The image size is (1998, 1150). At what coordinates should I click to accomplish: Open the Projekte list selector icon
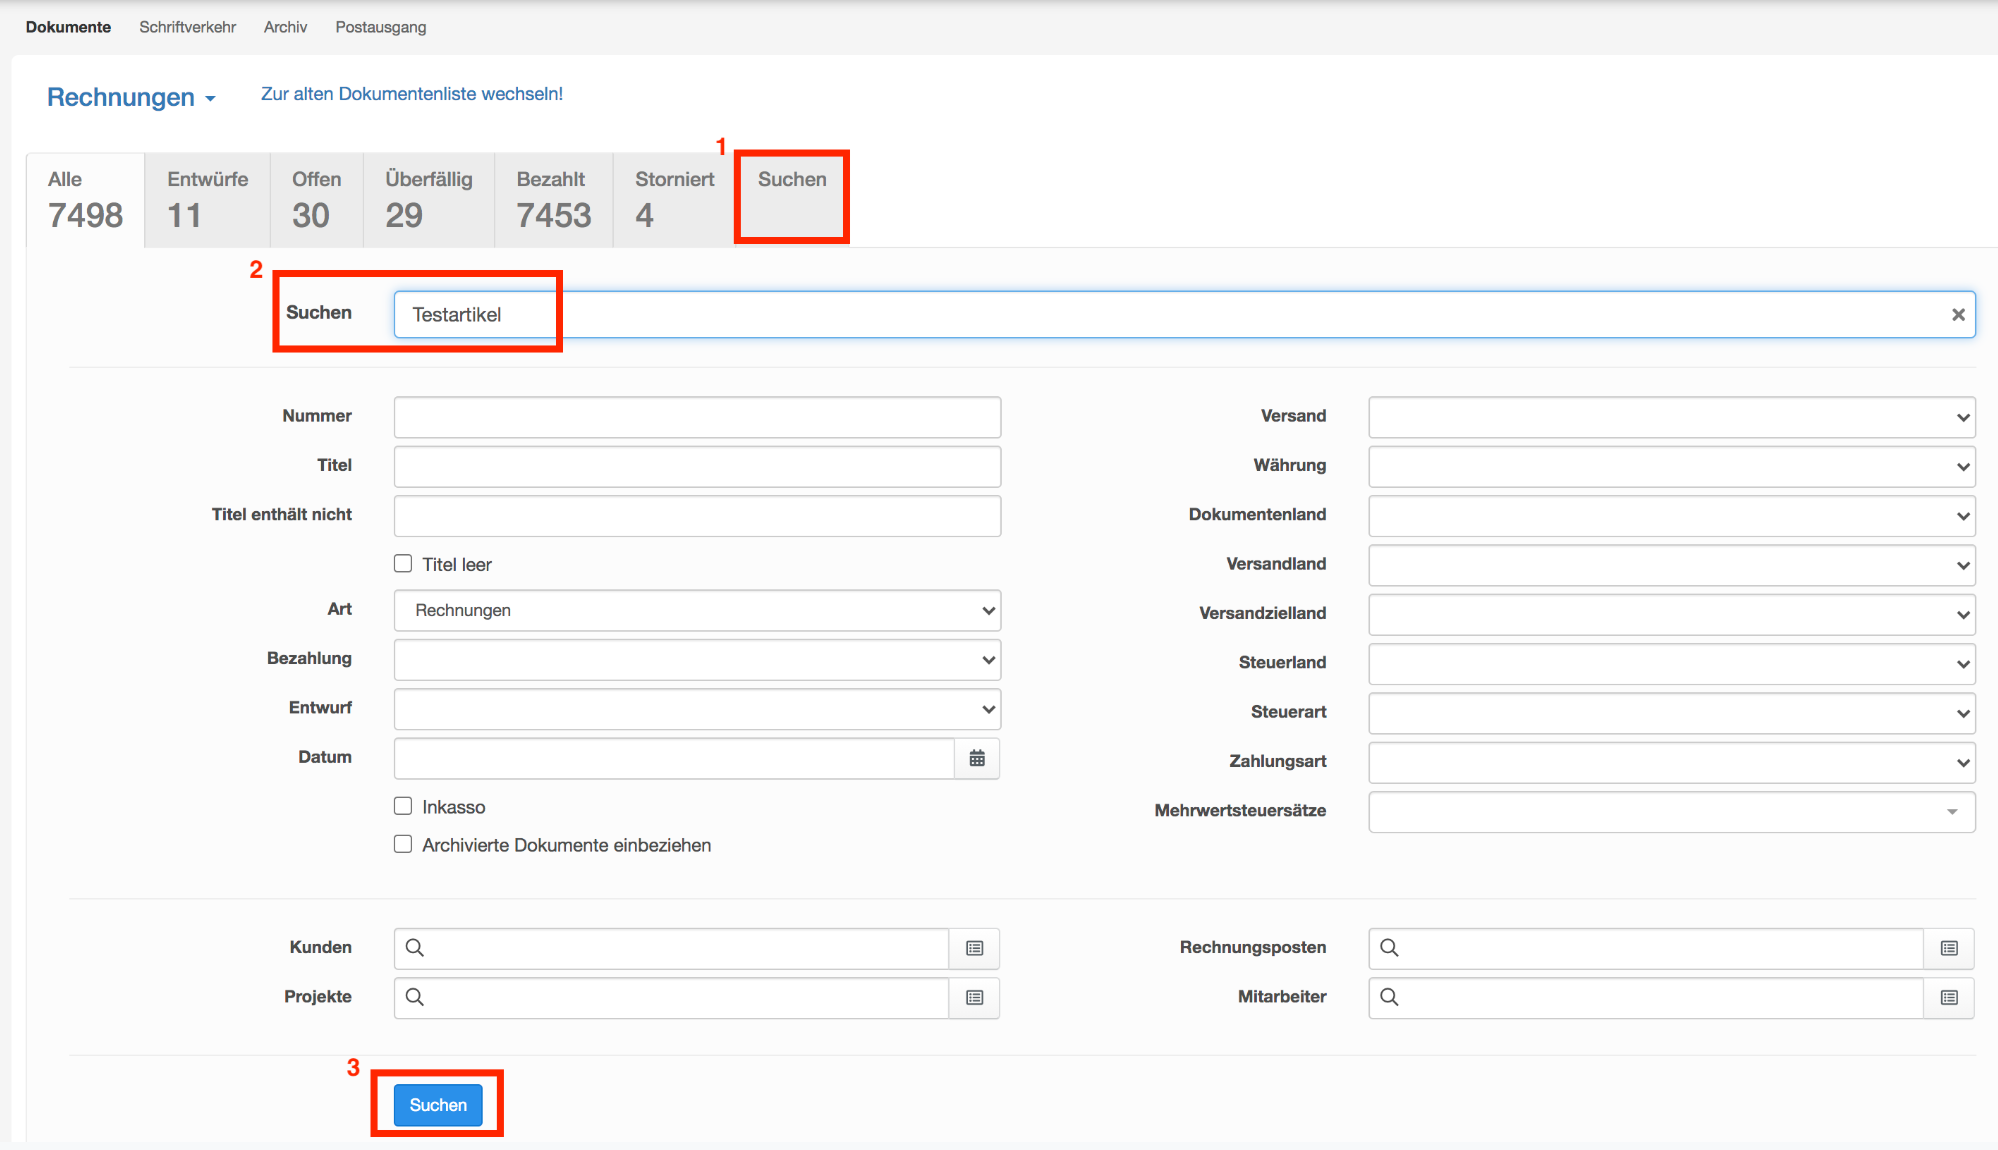[x=975, y=998]
